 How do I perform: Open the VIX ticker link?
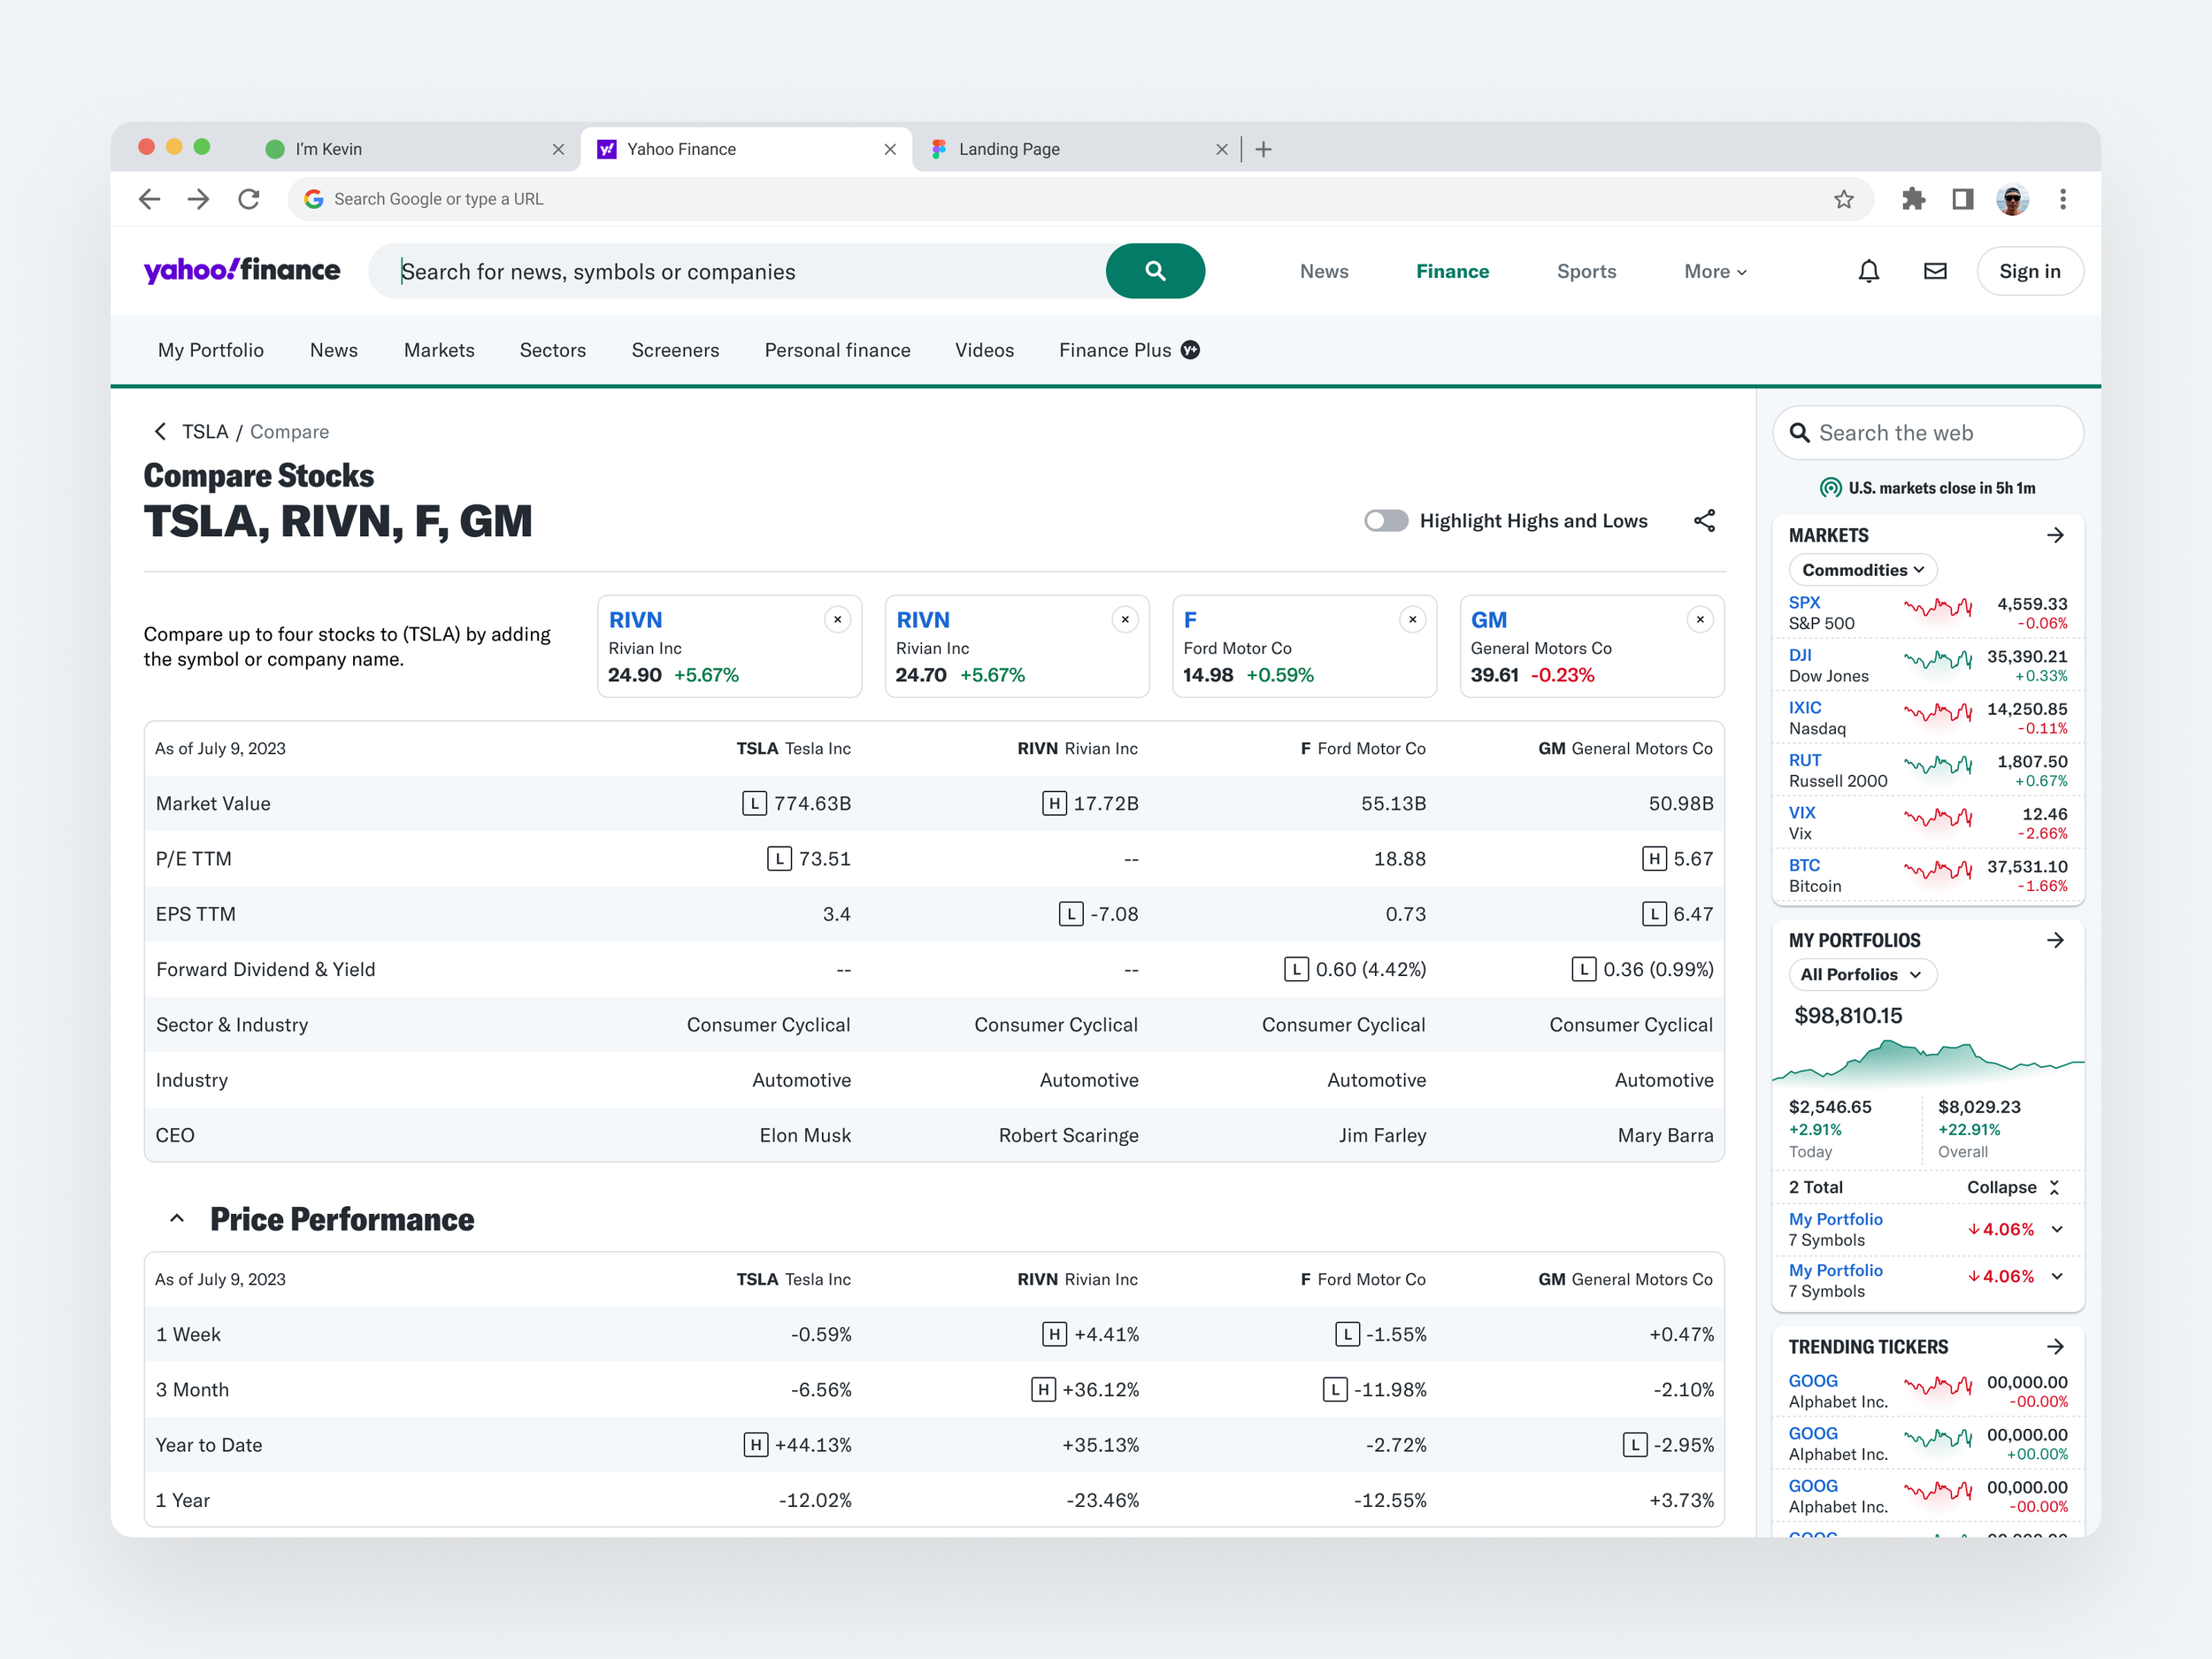1802,813
